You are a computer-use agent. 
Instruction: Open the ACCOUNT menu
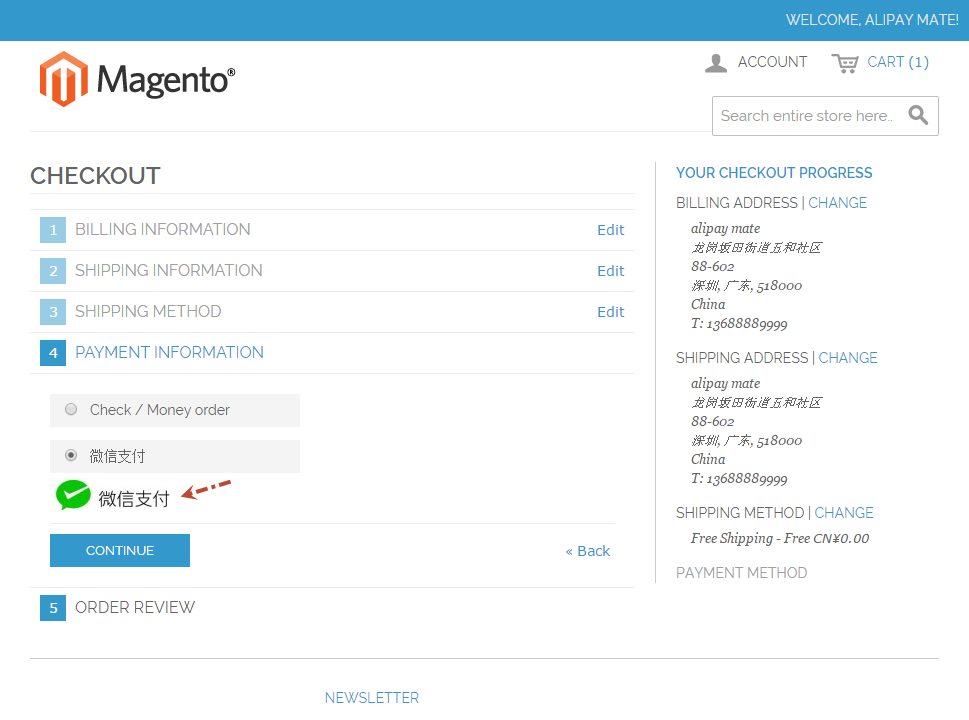tap(772, 62)
